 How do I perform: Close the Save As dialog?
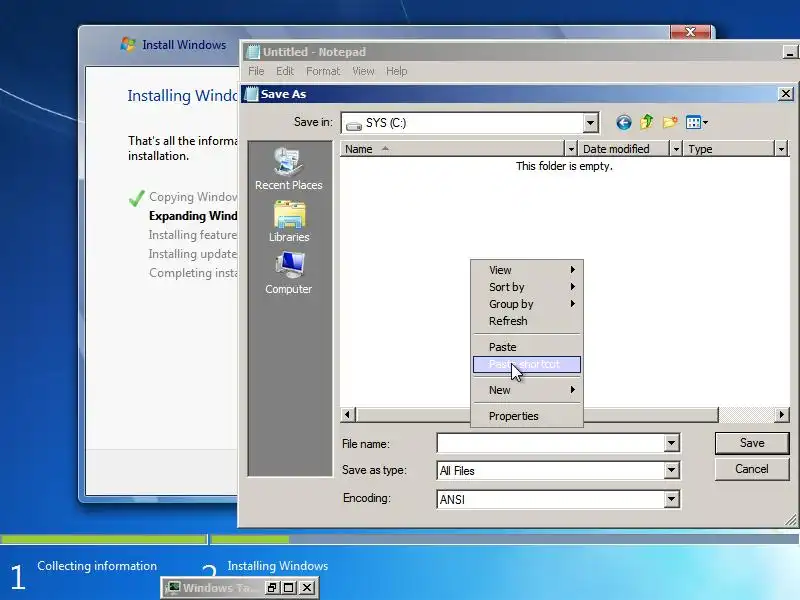786,94
